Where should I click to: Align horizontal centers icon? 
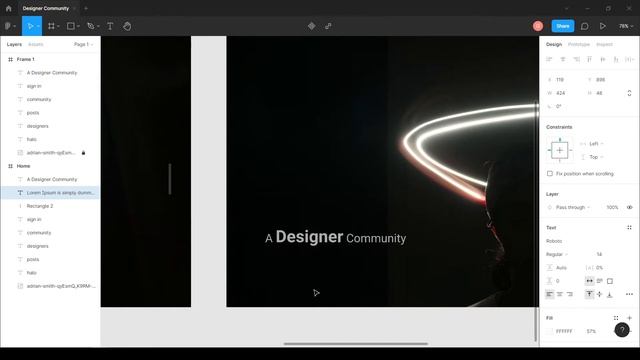pyautogui.click(x=563, y=60)
